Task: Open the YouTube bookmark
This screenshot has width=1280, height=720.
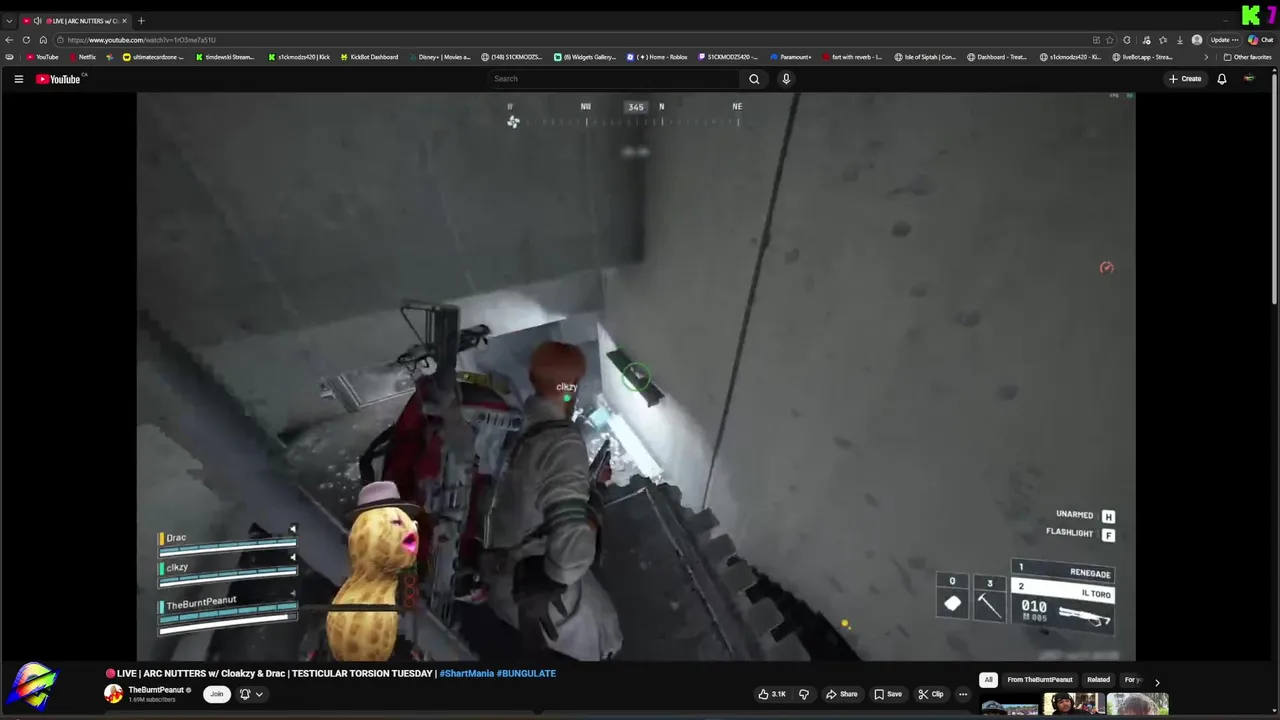Action: (x=42, y=57)
